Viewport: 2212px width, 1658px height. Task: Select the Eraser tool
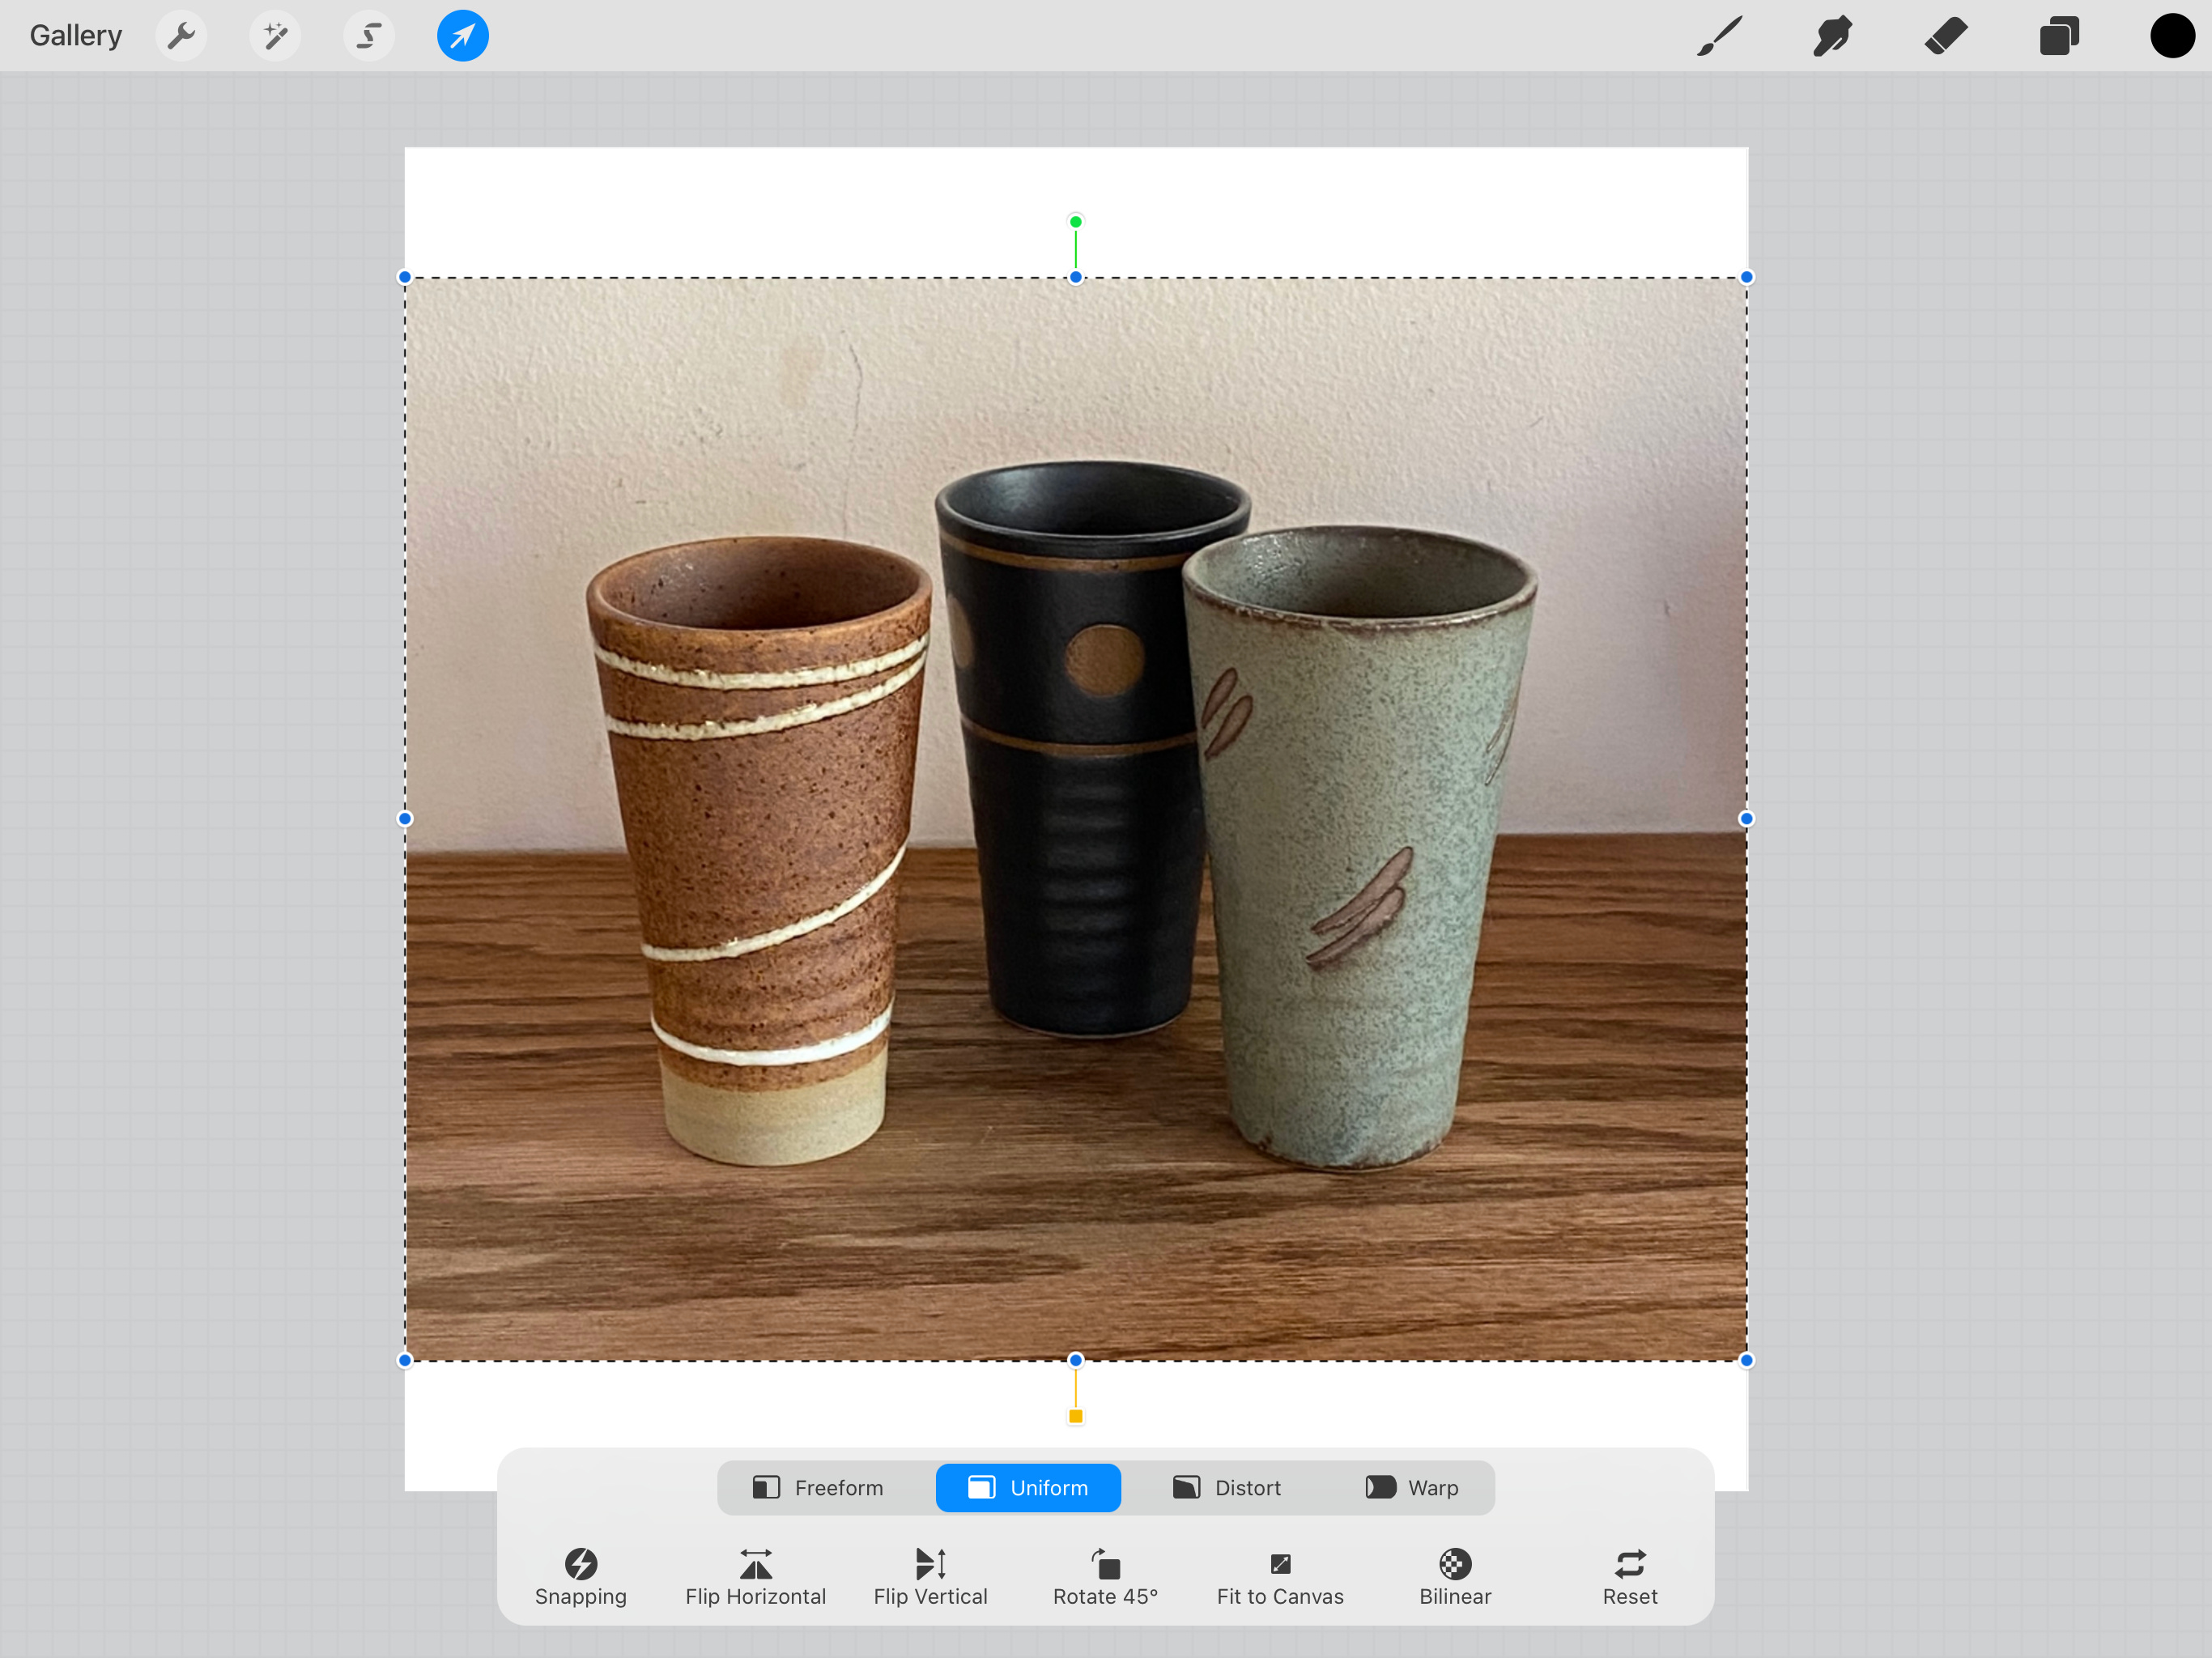click(1946, 36)
